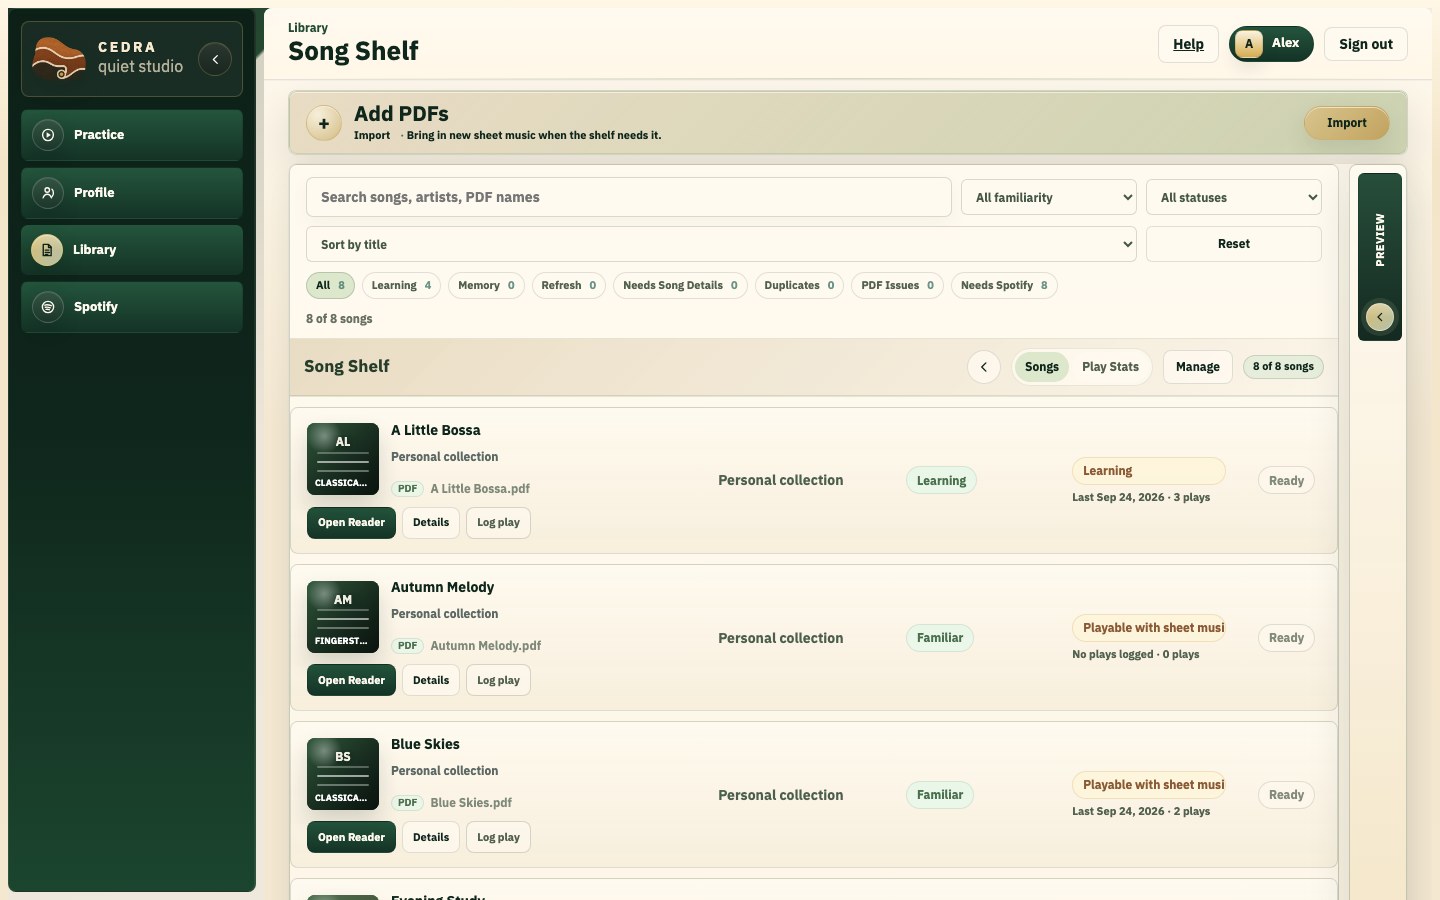Go to Profile in sidebar
This screenshot has height=900, width=1440.
click(132, 193)
